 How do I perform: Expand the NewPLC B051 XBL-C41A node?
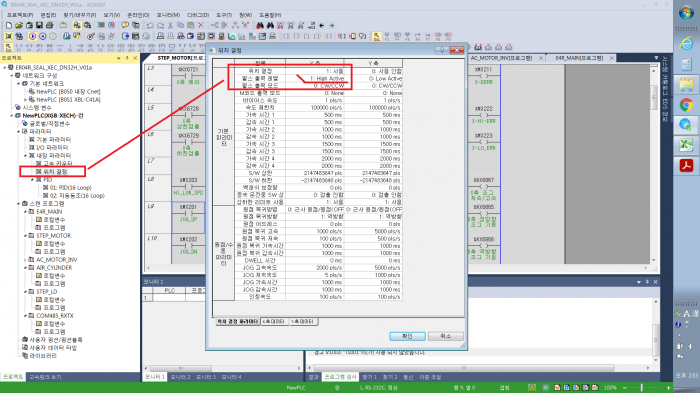click(x=25, y=100)
